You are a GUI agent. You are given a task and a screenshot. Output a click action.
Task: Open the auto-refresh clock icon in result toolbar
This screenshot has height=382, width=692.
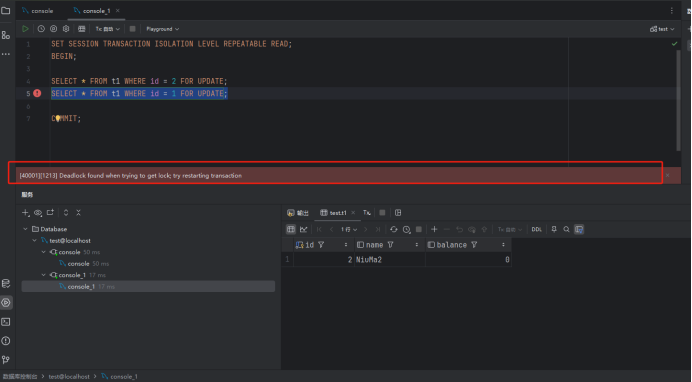(406, 229)
